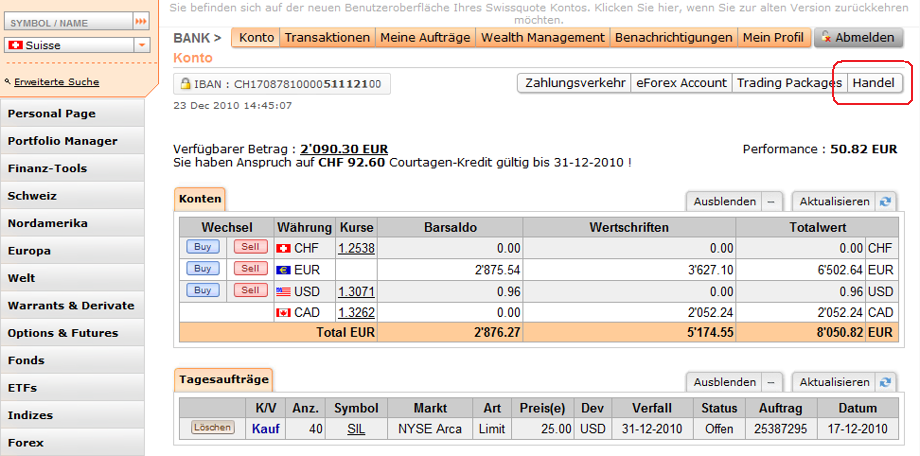Open Europa in the sidebar

point(72,251)
